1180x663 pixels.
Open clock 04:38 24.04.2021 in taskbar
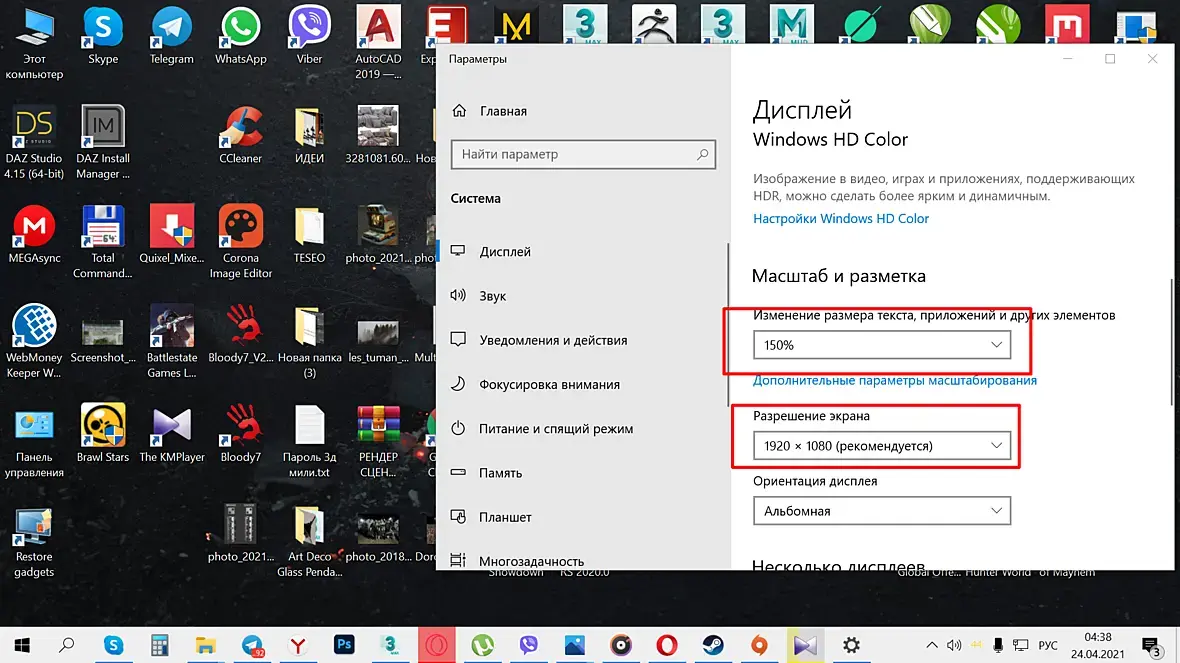[x=1097, y=645]
